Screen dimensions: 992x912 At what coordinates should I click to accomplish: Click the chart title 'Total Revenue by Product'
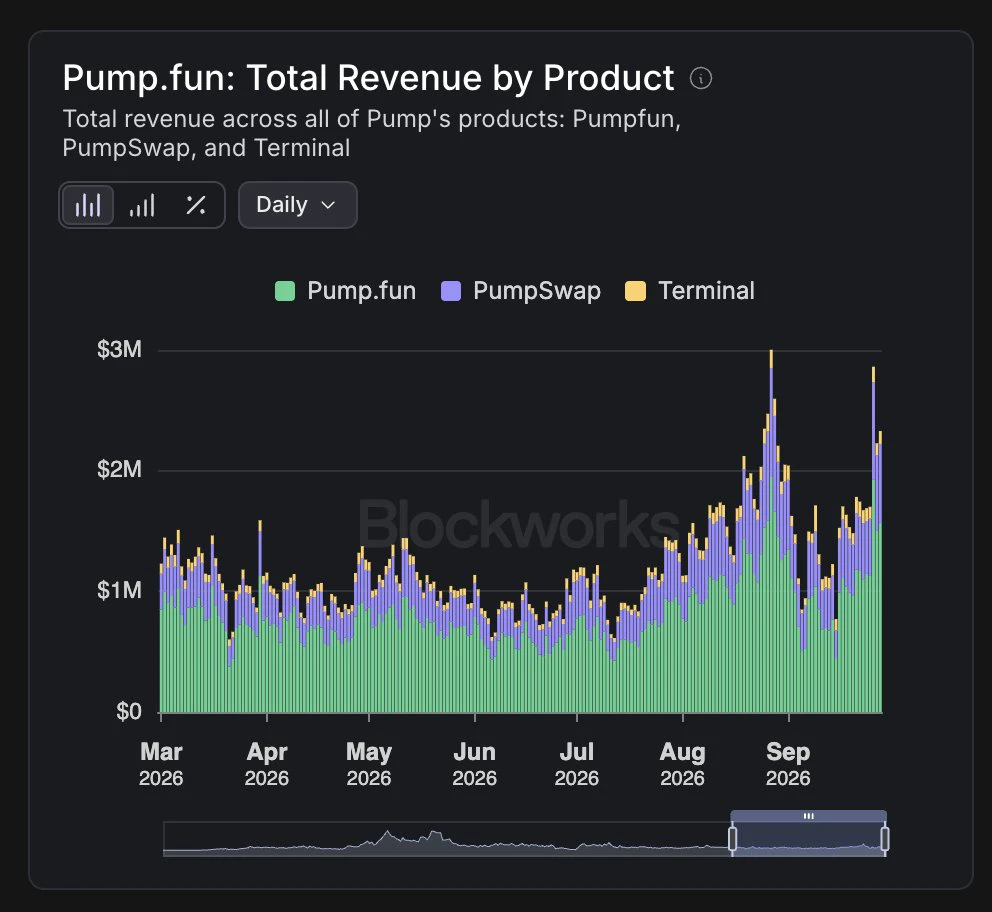click(x=460, y=78)
